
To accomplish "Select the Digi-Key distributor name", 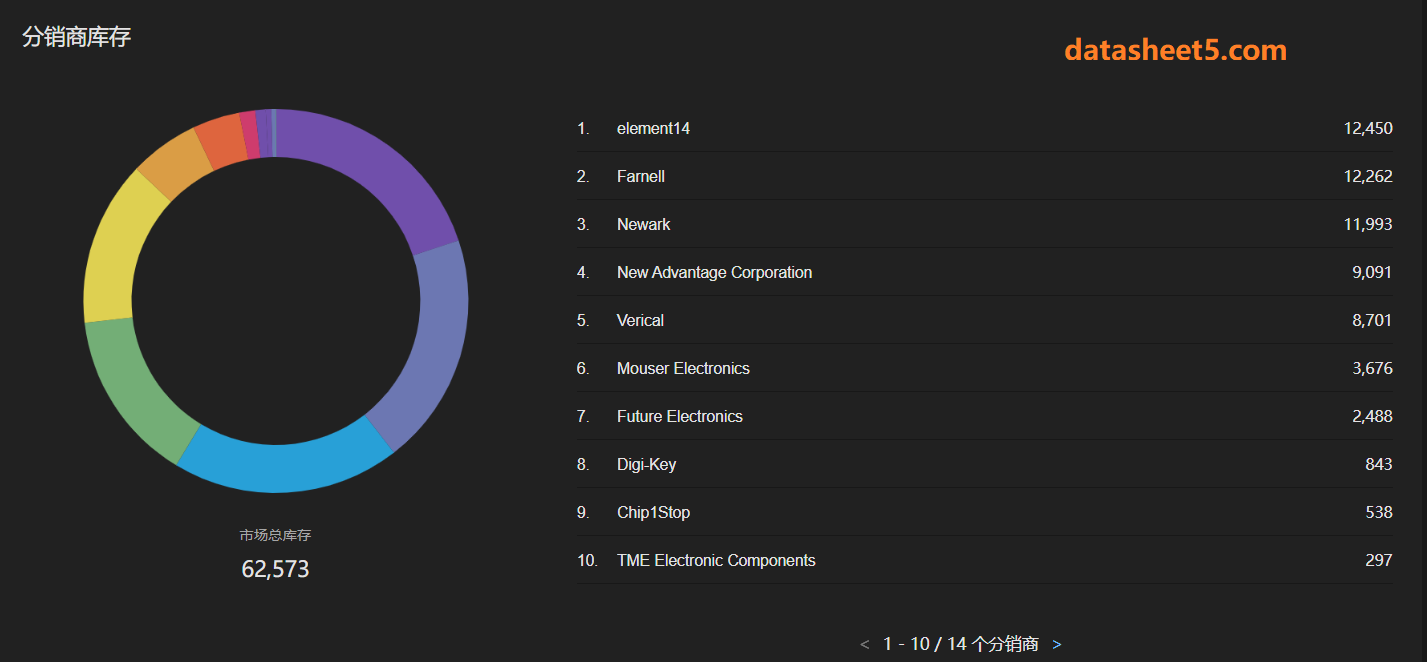I will pyautogui.click(x=647, y=464).
